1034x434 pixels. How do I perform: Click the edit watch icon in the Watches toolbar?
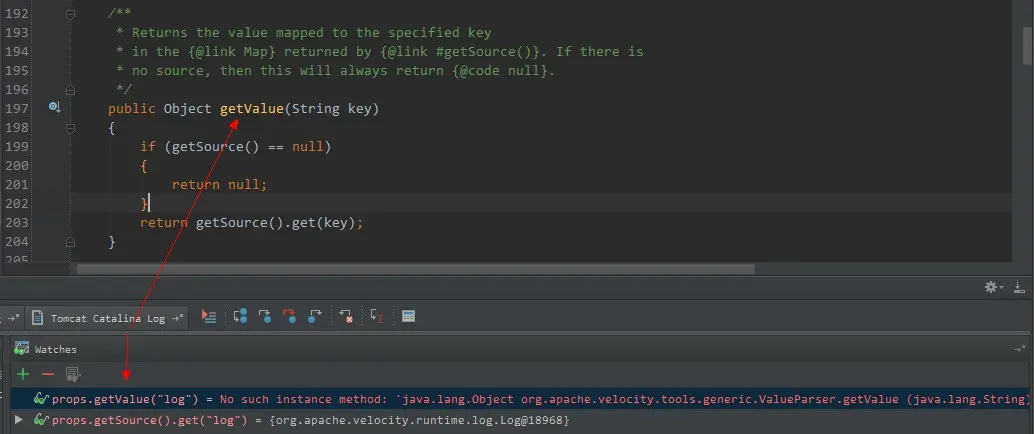73,375
